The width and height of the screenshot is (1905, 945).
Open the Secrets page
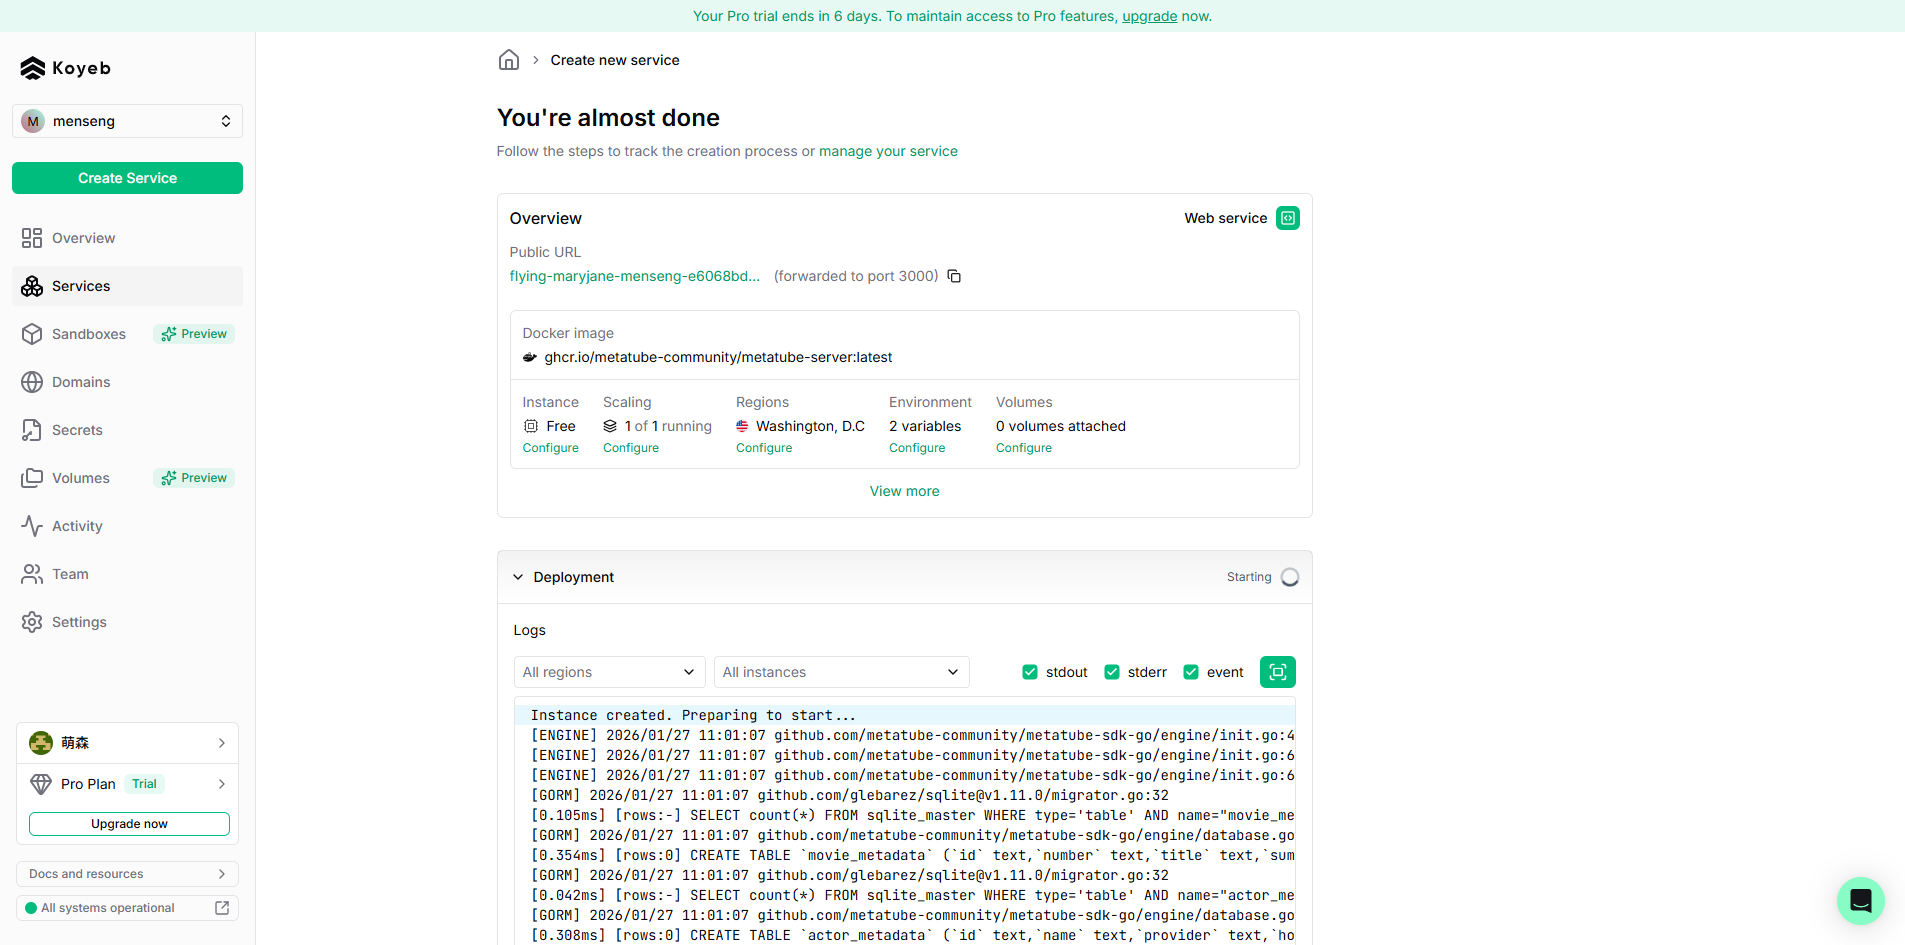pyautogui.click(x=76, y=429)
